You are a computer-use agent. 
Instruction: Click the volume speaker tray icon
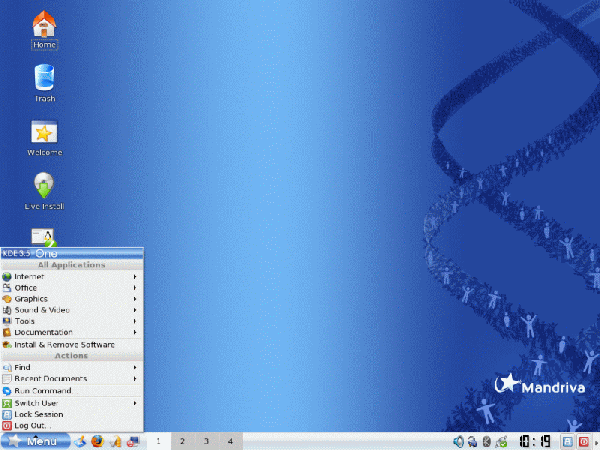[x=458, y=441]
